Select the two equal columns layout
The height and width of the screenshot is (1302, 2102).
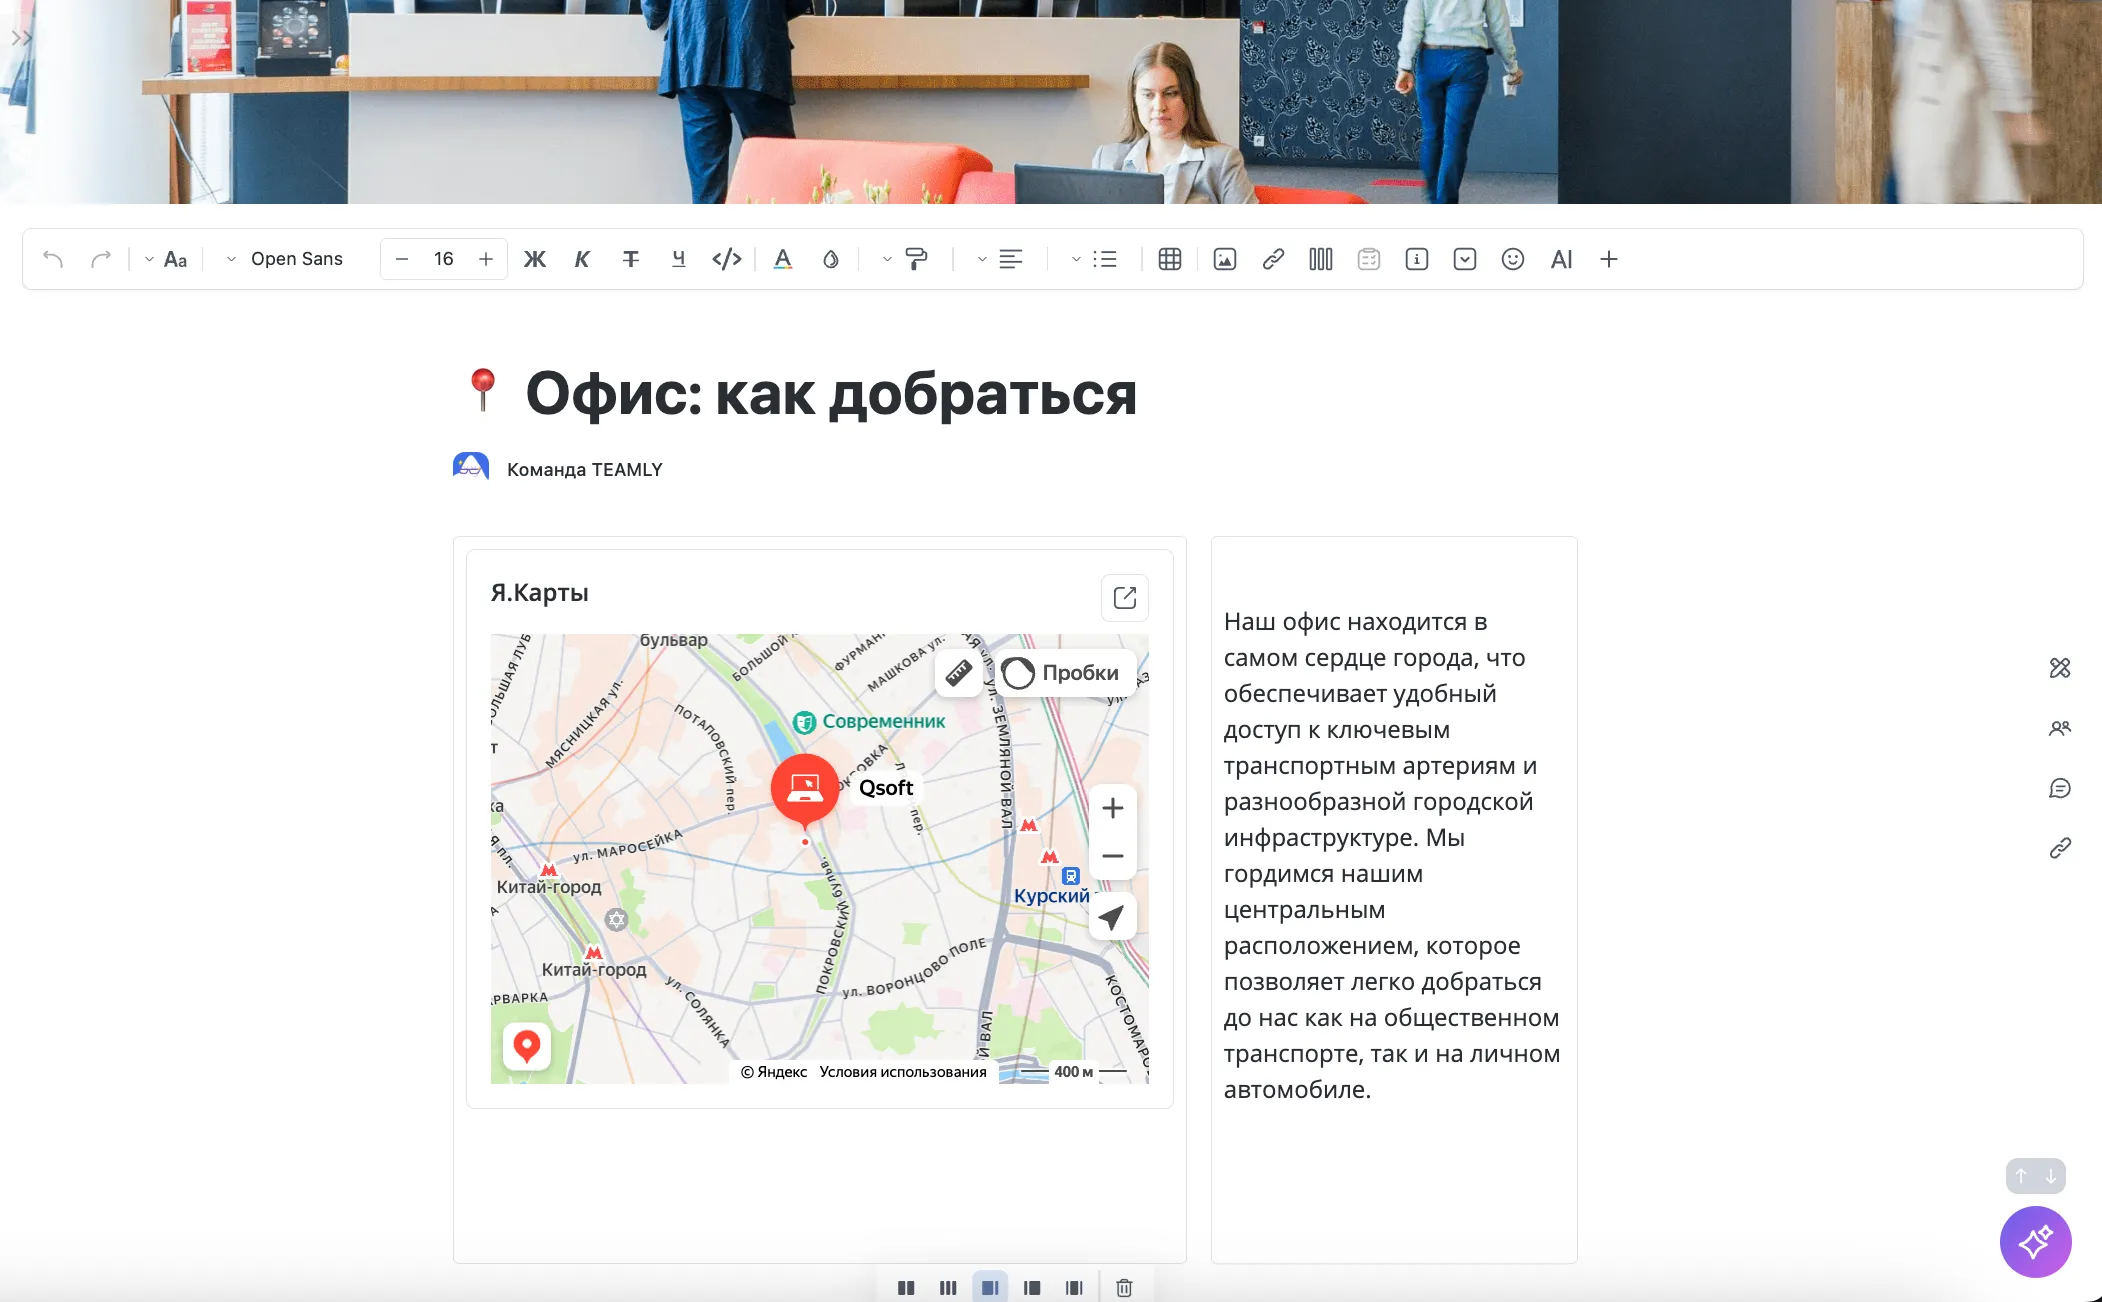(906, 1288)
